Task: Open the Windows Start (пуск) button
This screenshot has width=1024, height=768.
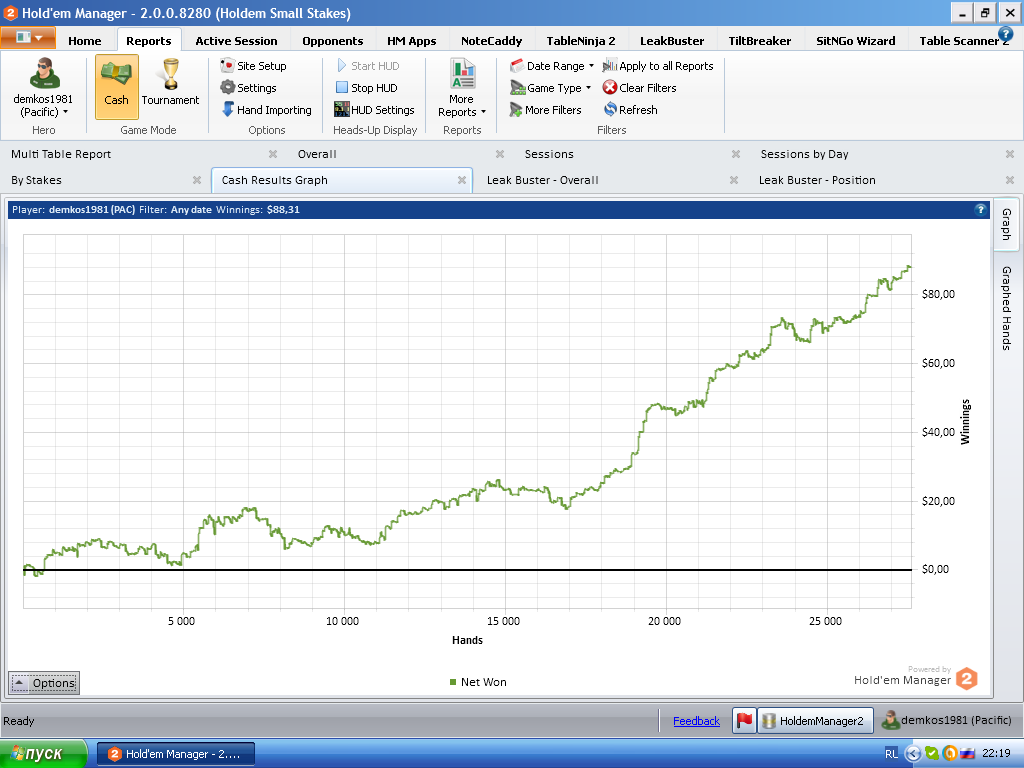Action: click(x=43, y=754)
